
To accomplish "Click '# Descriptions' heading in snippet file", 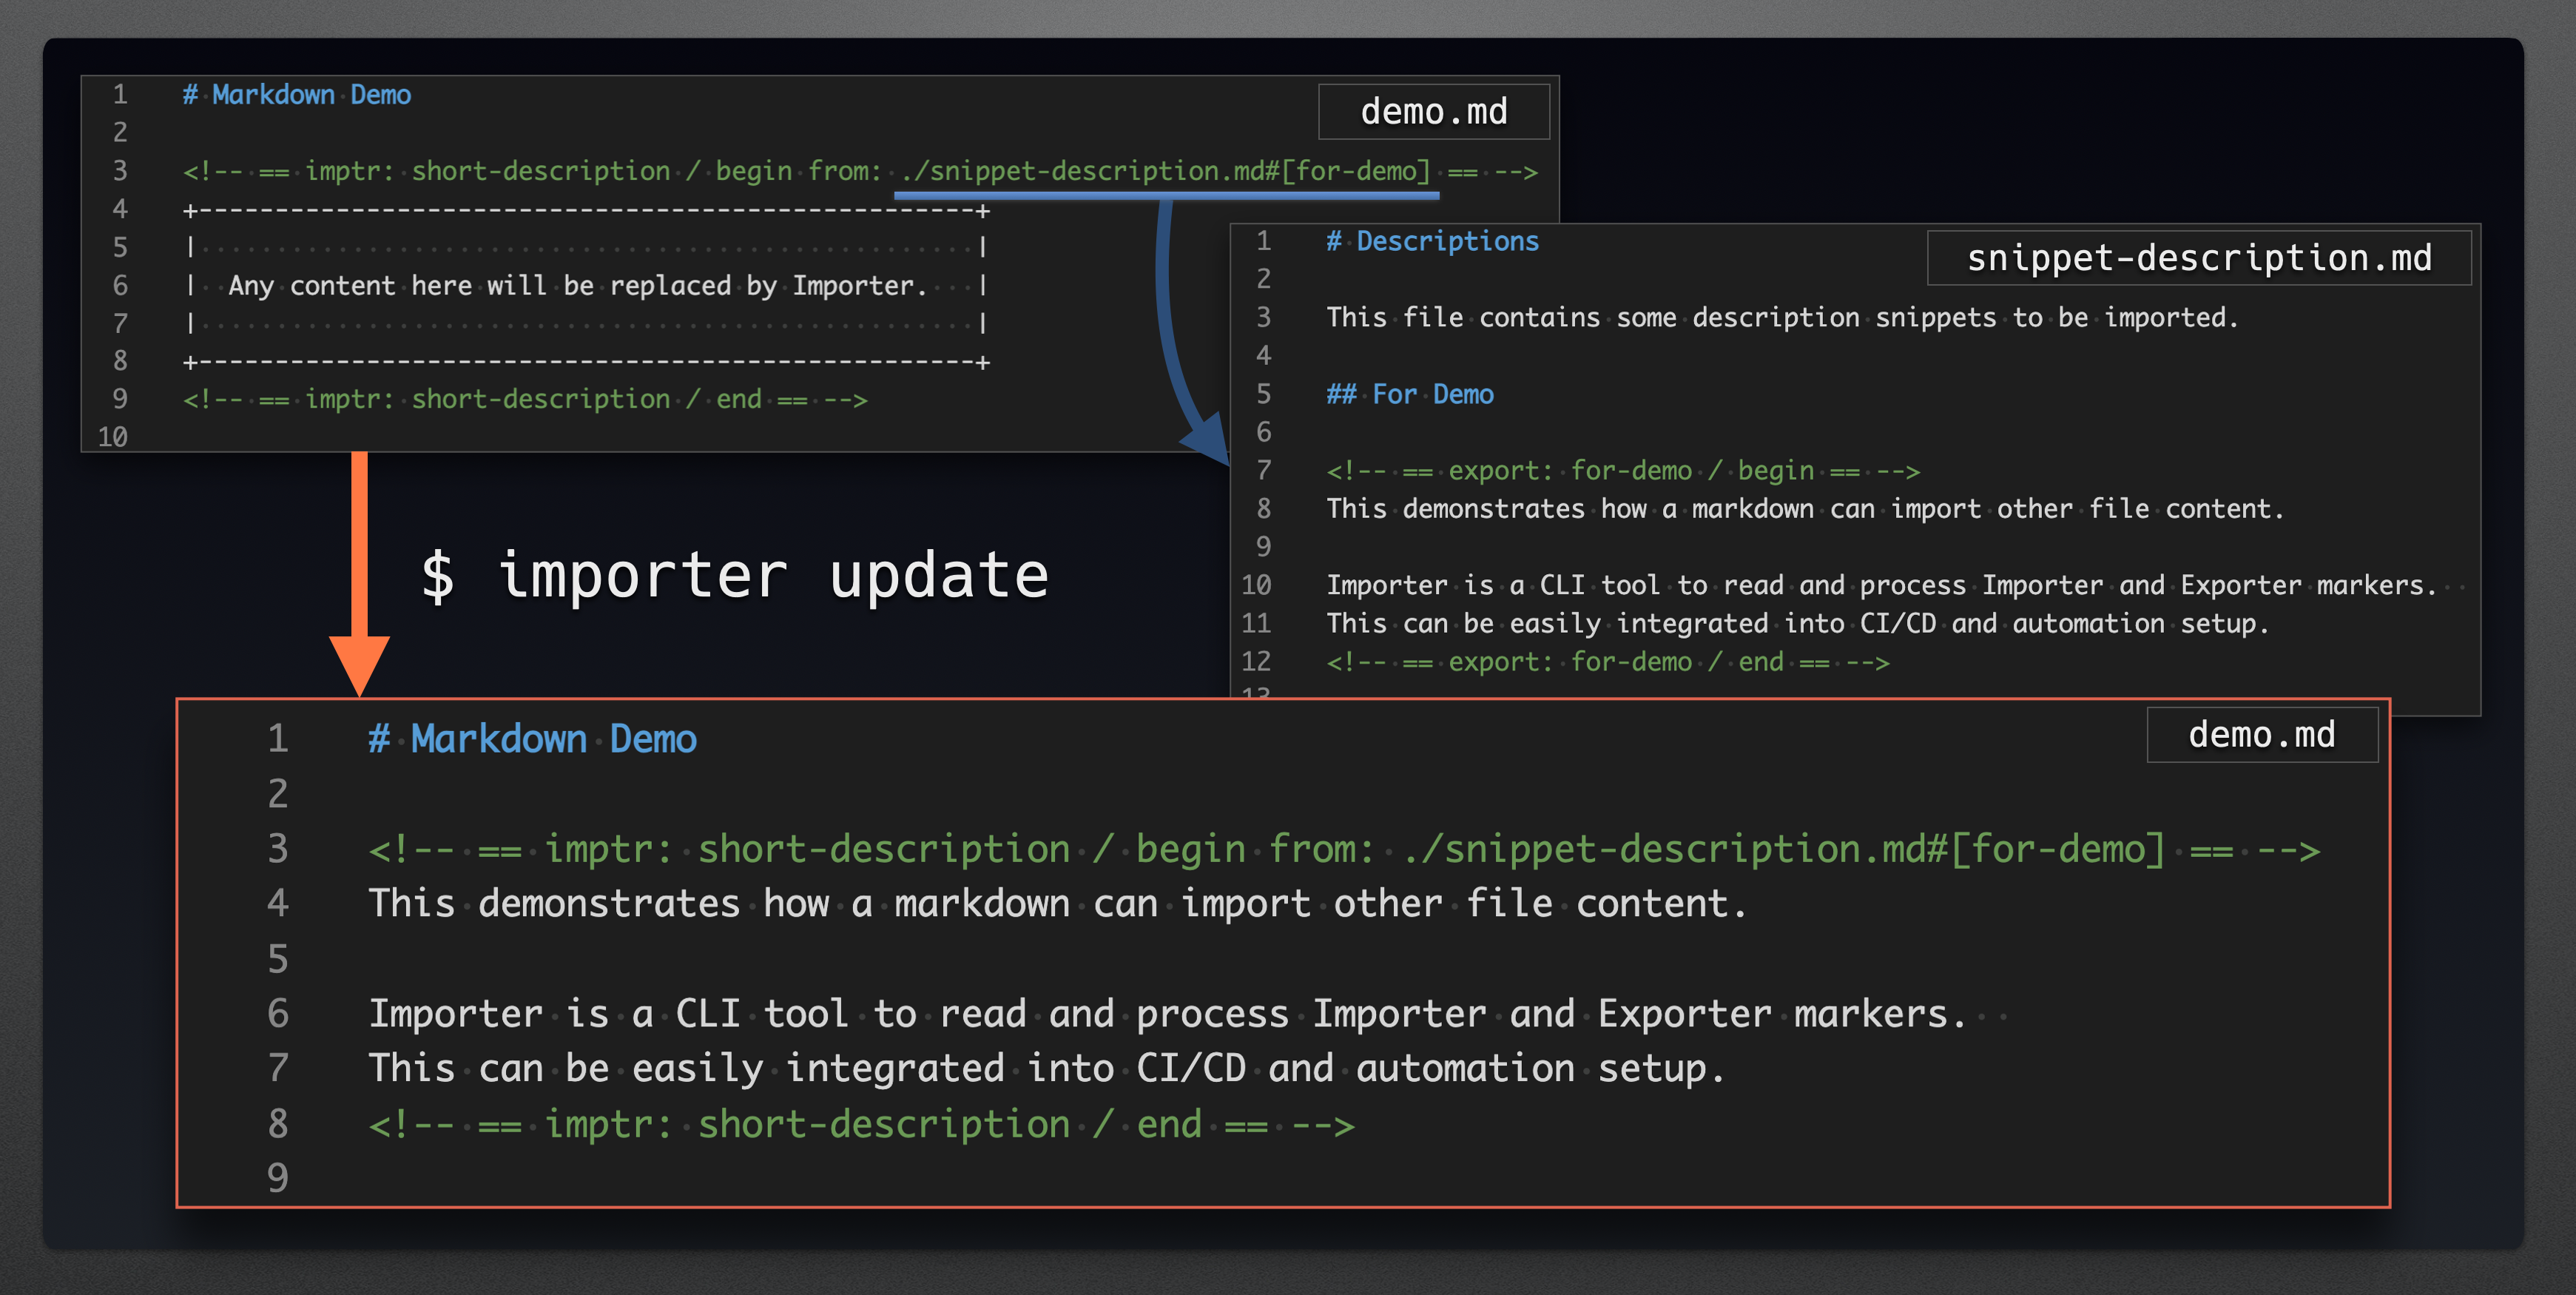I will coord(1432,241).
